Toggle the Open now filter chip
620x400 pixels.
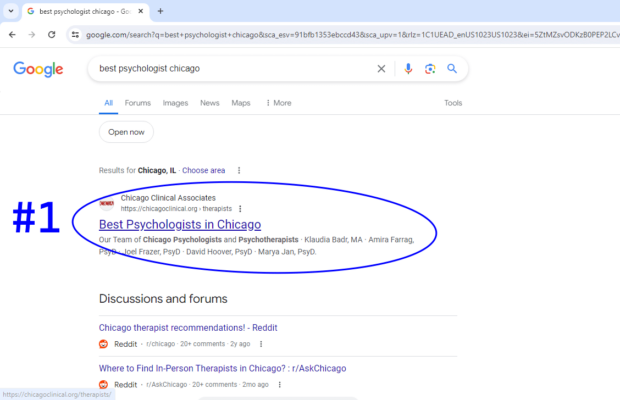(126, 132)
